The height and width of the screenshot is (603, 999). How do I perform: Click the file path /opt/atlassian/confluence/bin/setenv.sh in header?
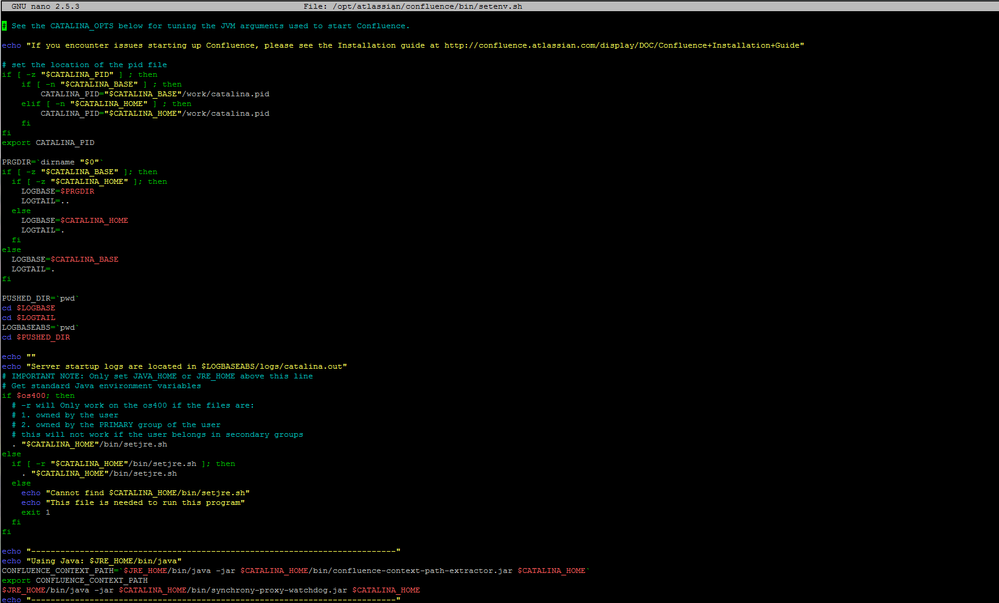[x=428, y=6]
